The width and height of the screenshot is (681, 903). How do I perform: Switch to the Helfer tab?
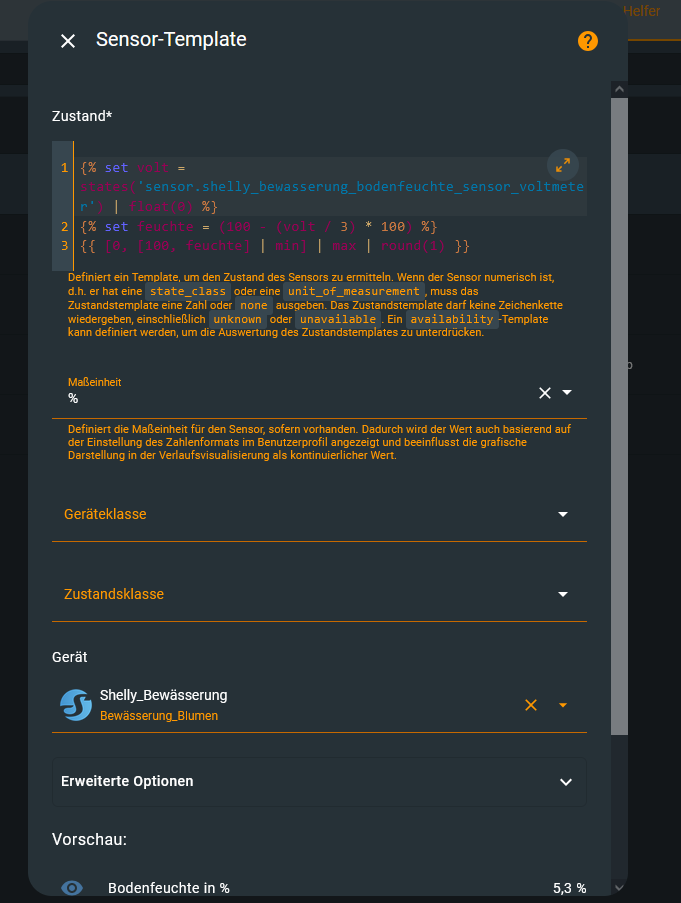coord(642,11)
